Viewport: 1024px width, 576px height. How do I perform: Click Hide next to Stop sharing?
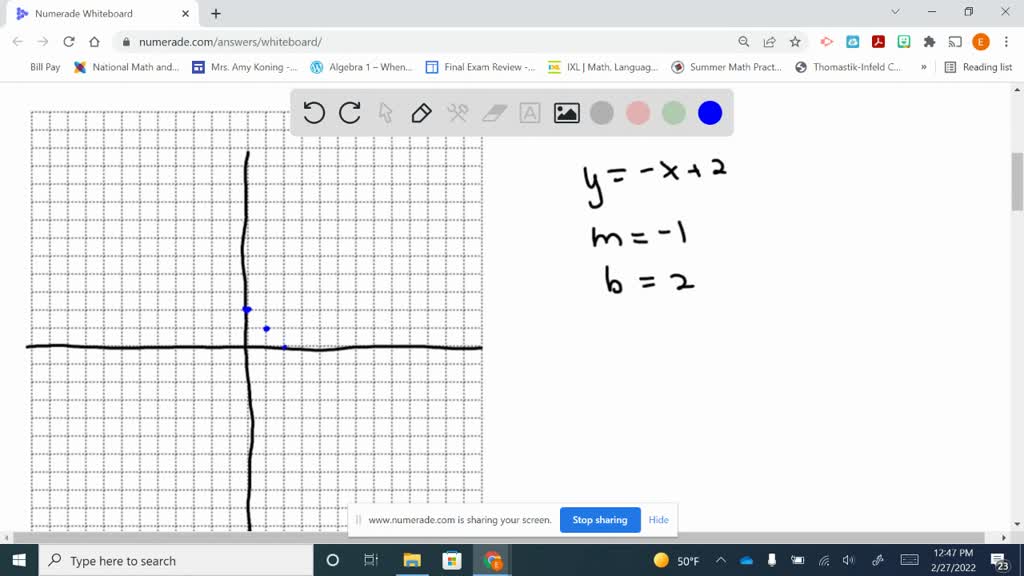click(658, 520)
